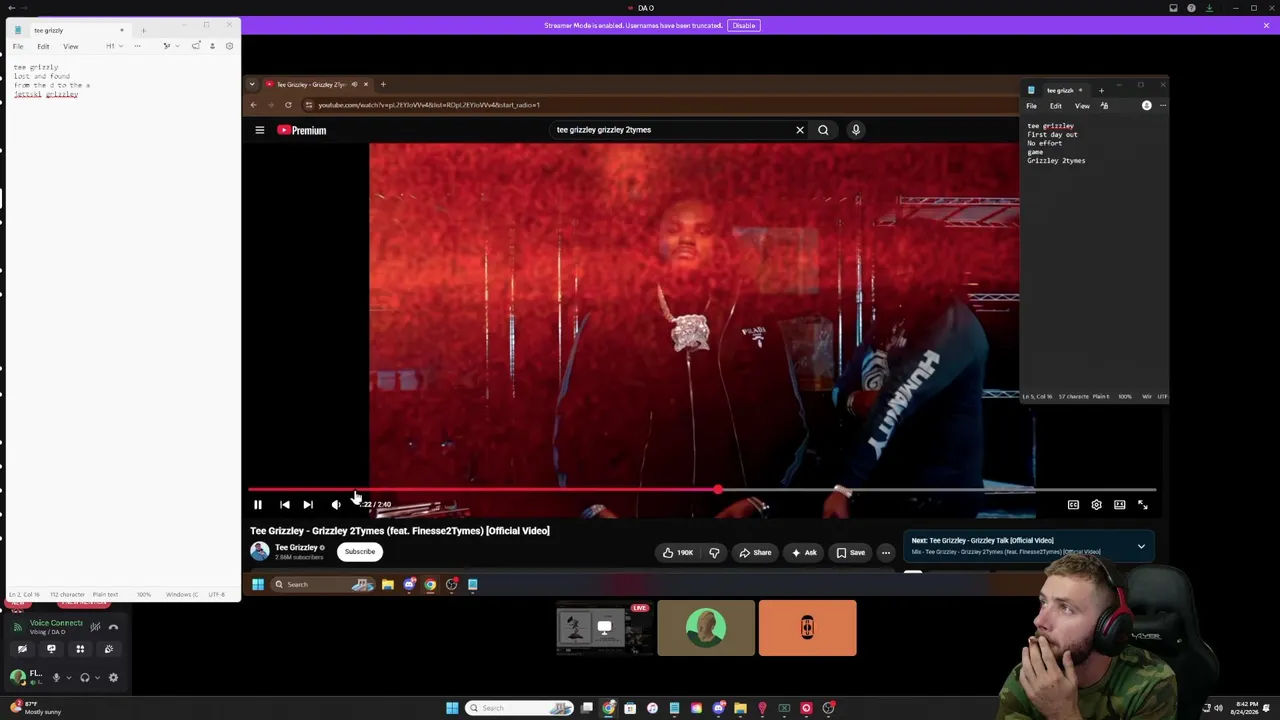
Task: Open the weather widget on the taskbar
Action: tap(36, 708)
